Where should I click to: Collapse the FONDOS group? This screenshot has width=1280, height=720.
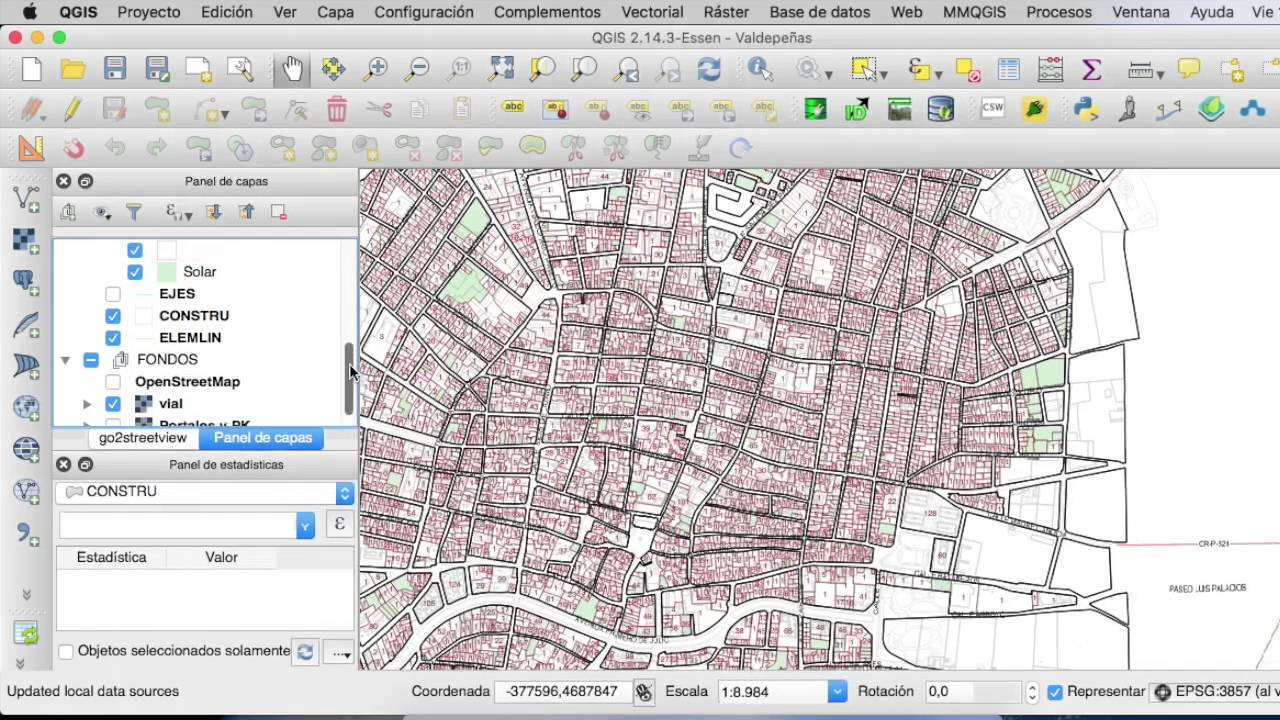click(66, 360)
